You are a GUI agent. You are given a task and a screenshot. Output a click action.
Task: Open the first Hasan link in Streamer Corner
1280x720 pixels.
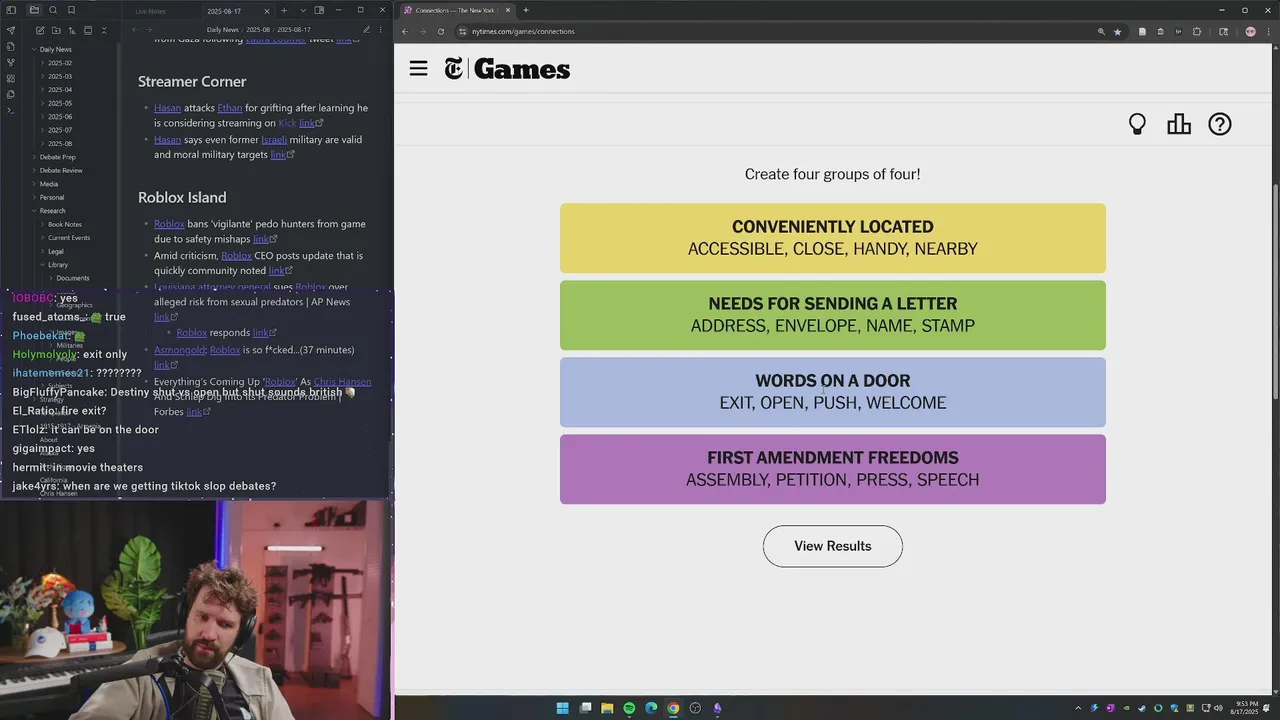[167, 108]
